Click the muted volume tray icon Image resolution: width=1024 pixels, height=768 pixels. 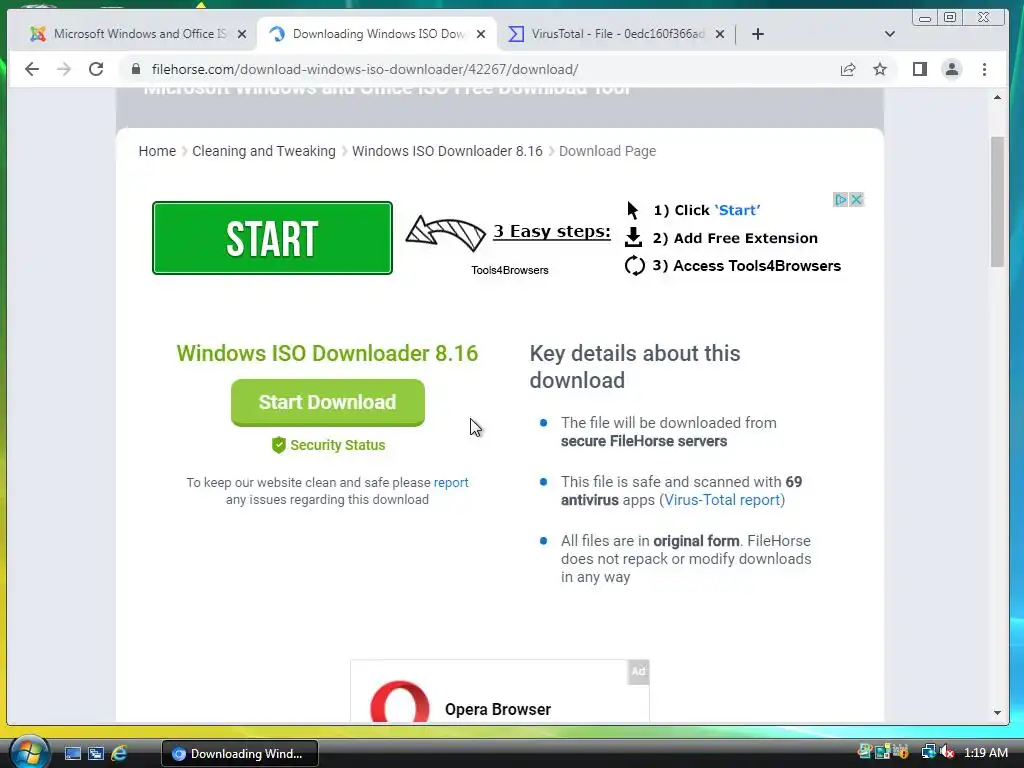(x=947, y=752)
